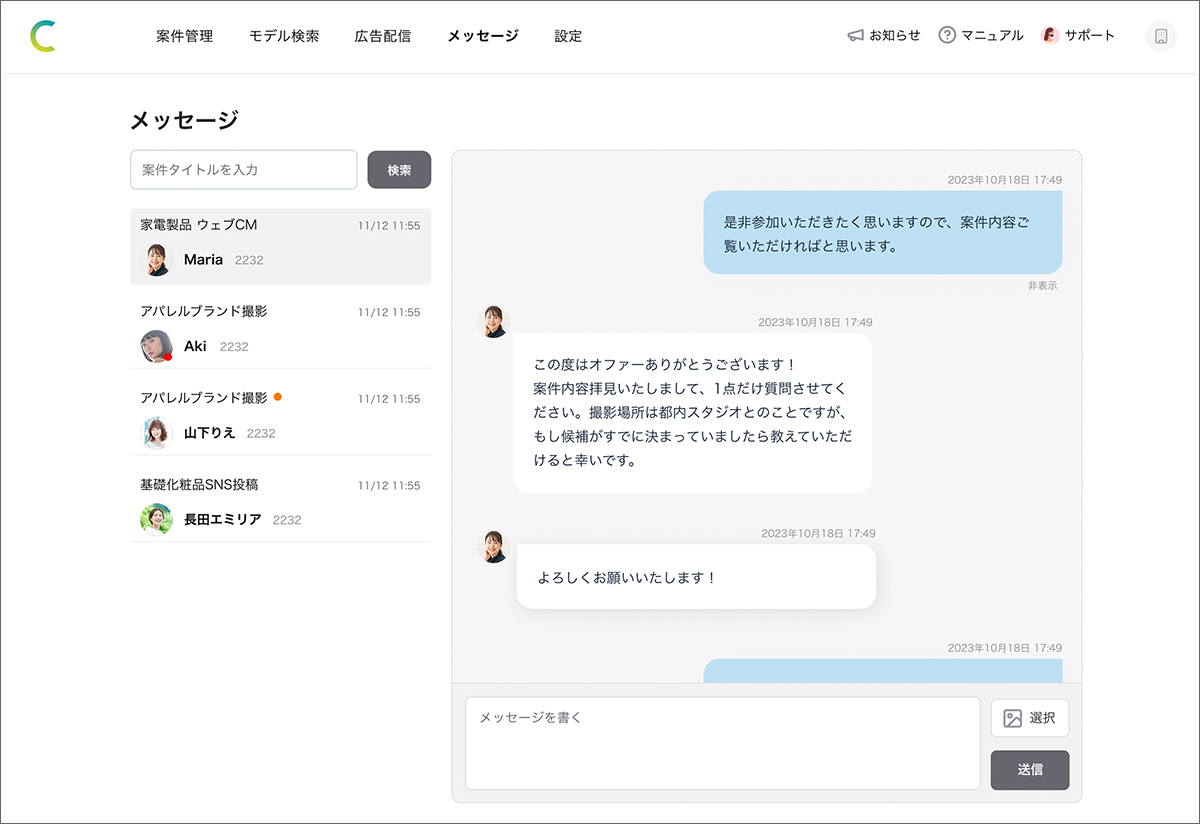This screenshot has width=1200, height=824.
Task: Open the 設定 menu
Action: [568, 36]
